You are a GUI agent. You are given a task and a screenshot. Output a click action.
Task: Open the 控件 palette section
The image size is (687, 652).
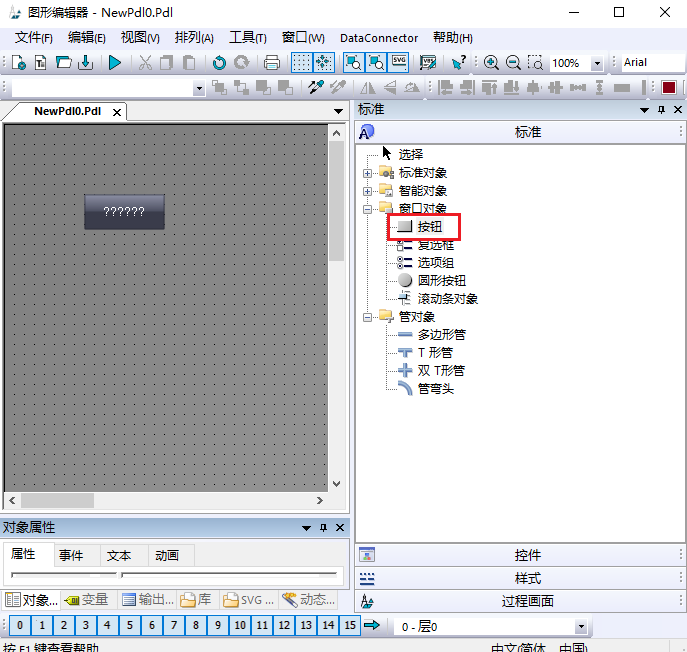pos(527,555)
